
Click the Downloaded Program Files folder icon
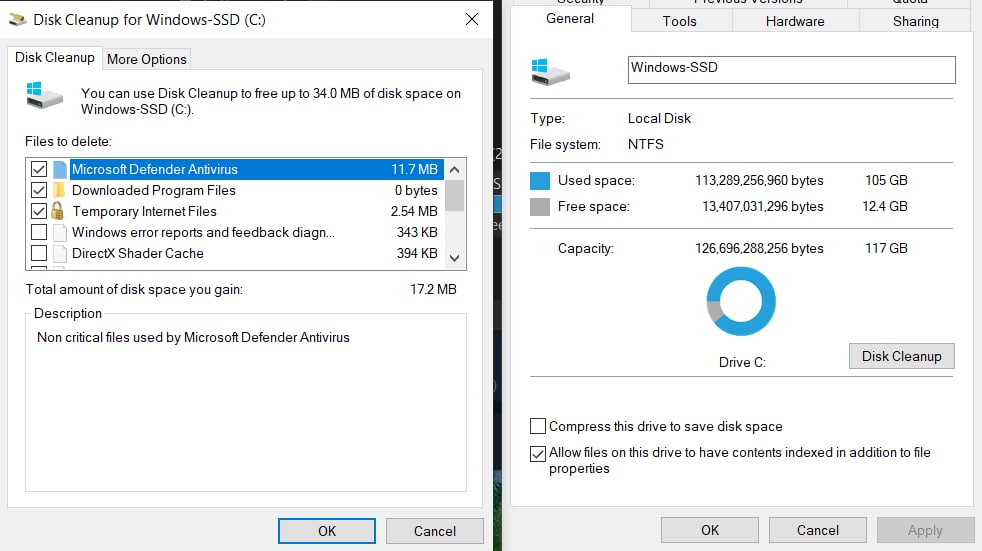(59, 190)
